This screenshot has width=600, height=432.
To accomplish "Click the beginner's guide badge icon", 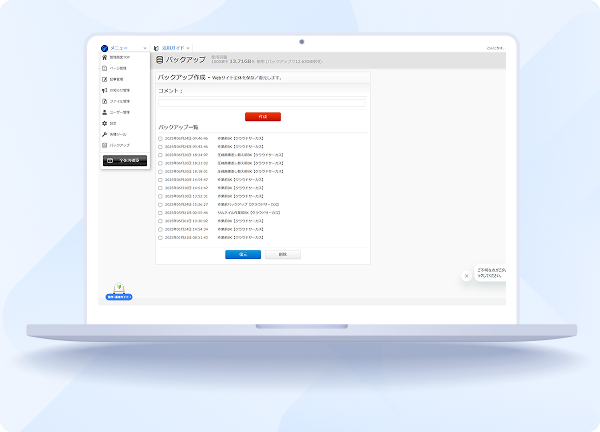I will (x=119, y=292).
